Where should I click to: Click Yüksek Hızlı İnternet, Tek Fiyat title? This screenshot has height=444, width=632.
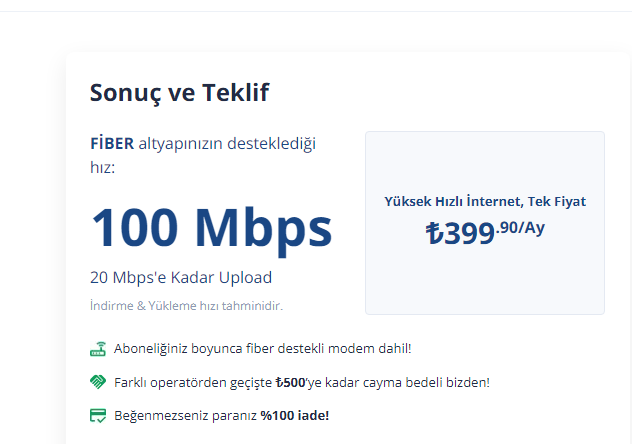coord(485,201)
